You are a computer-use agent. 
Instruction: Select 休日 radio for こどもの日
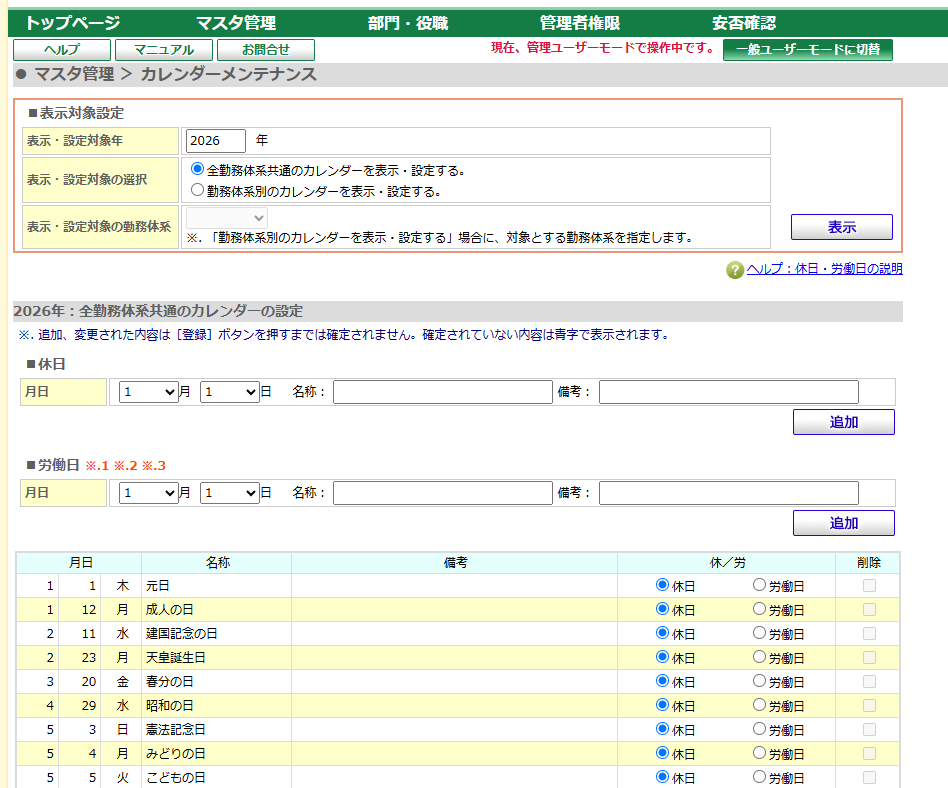663,777
